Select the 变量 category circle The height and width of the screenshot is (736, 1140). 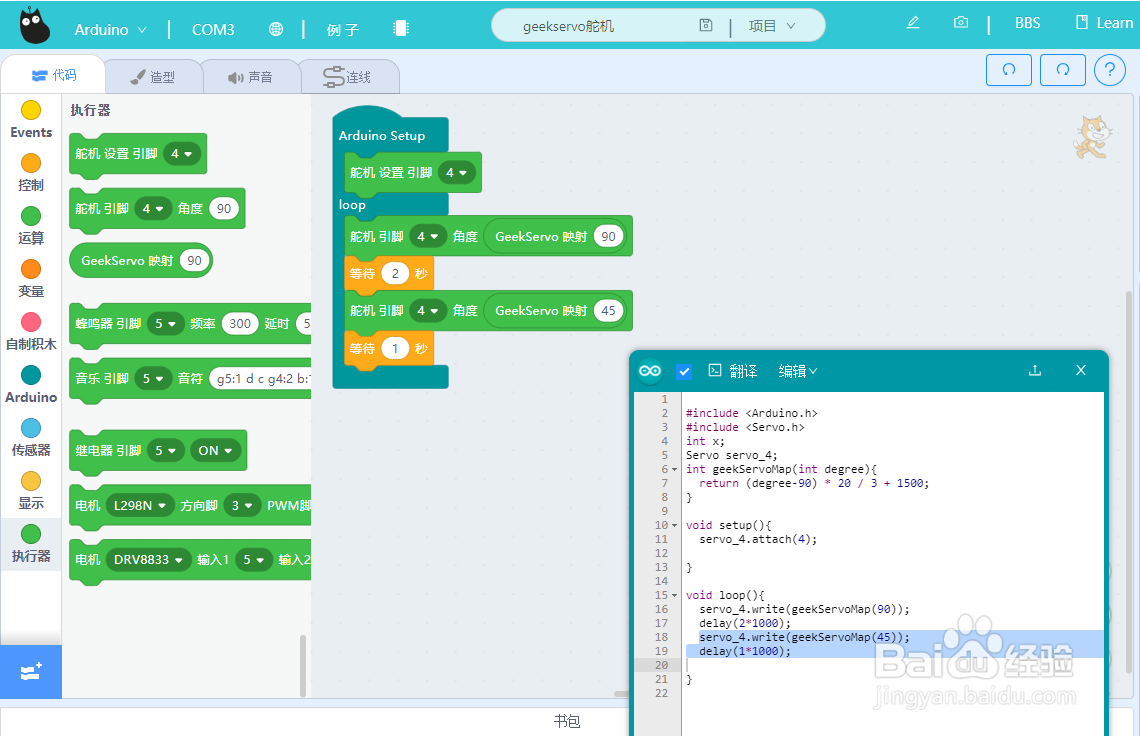tap(31, 269)
